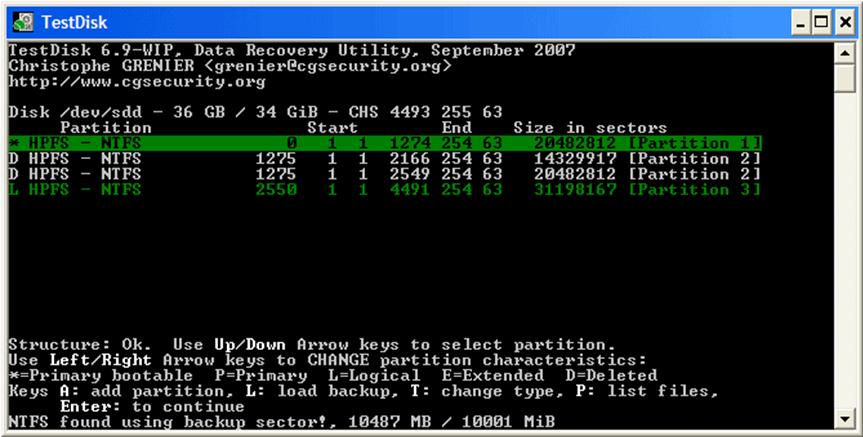The image size is (863, 437).
Task: Click the http://www.cgsecurity.org URL
Action: pos(137,81)
